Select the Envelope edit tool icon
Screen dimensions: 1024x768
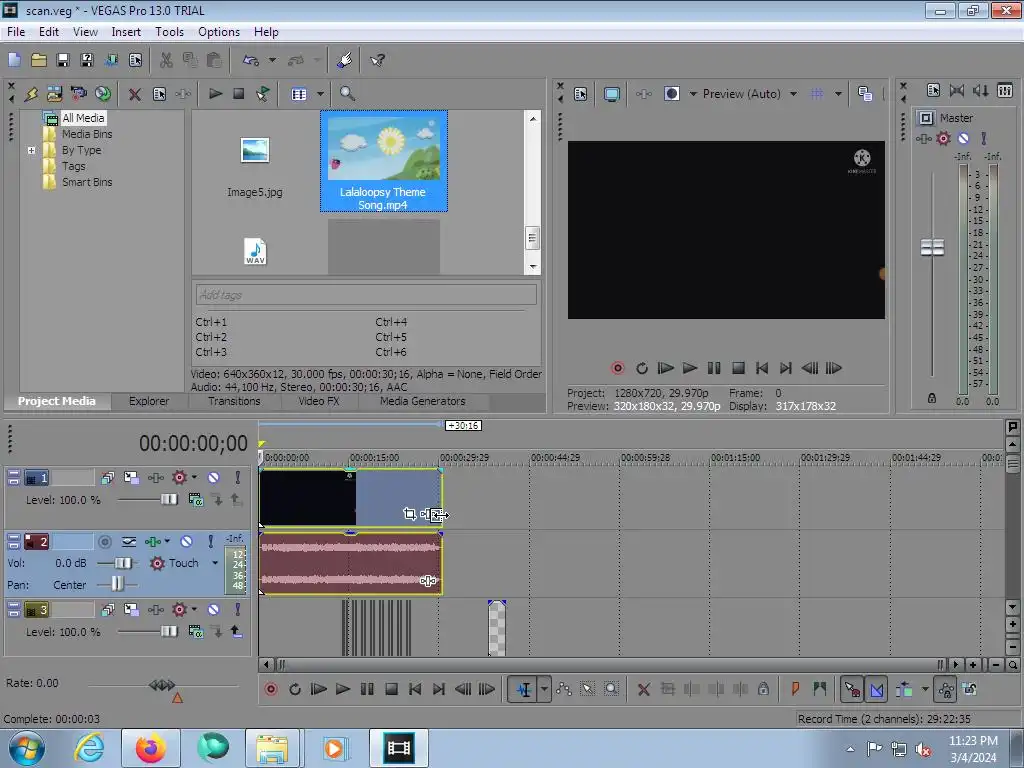coord(564,689)
